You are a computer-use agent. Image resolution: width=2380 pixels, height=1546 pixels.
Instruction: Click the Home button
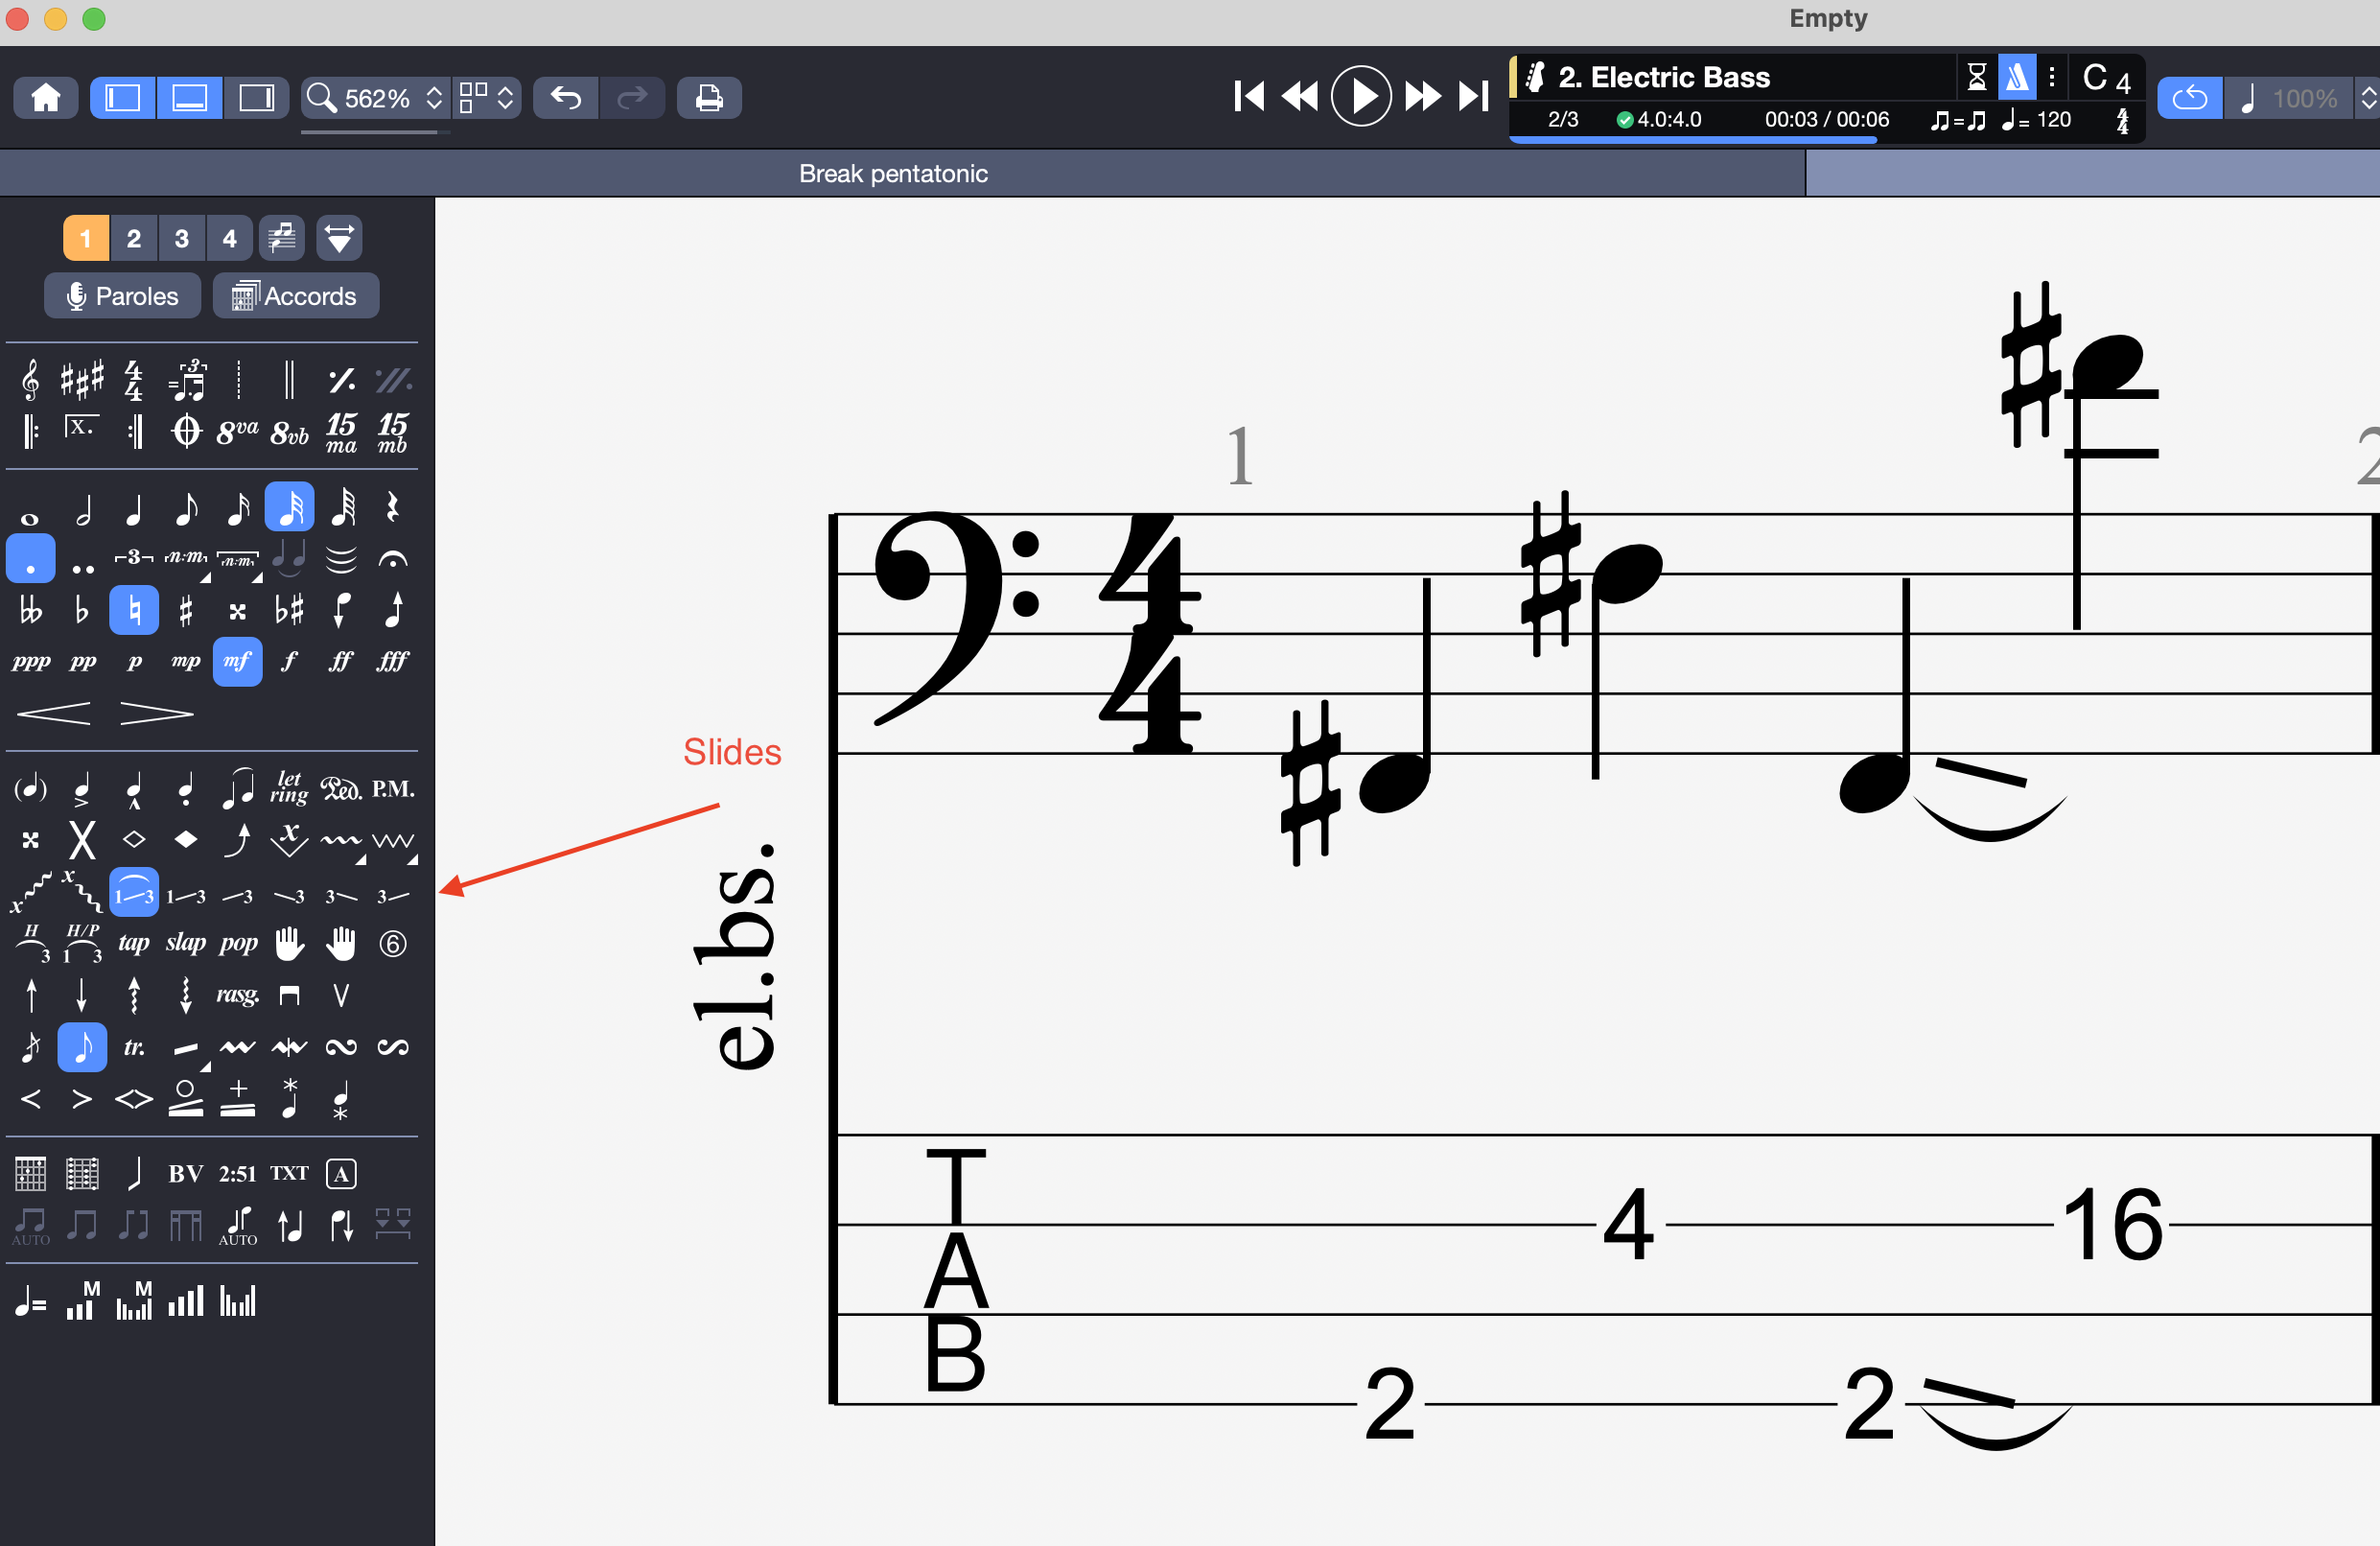(46, 98)
